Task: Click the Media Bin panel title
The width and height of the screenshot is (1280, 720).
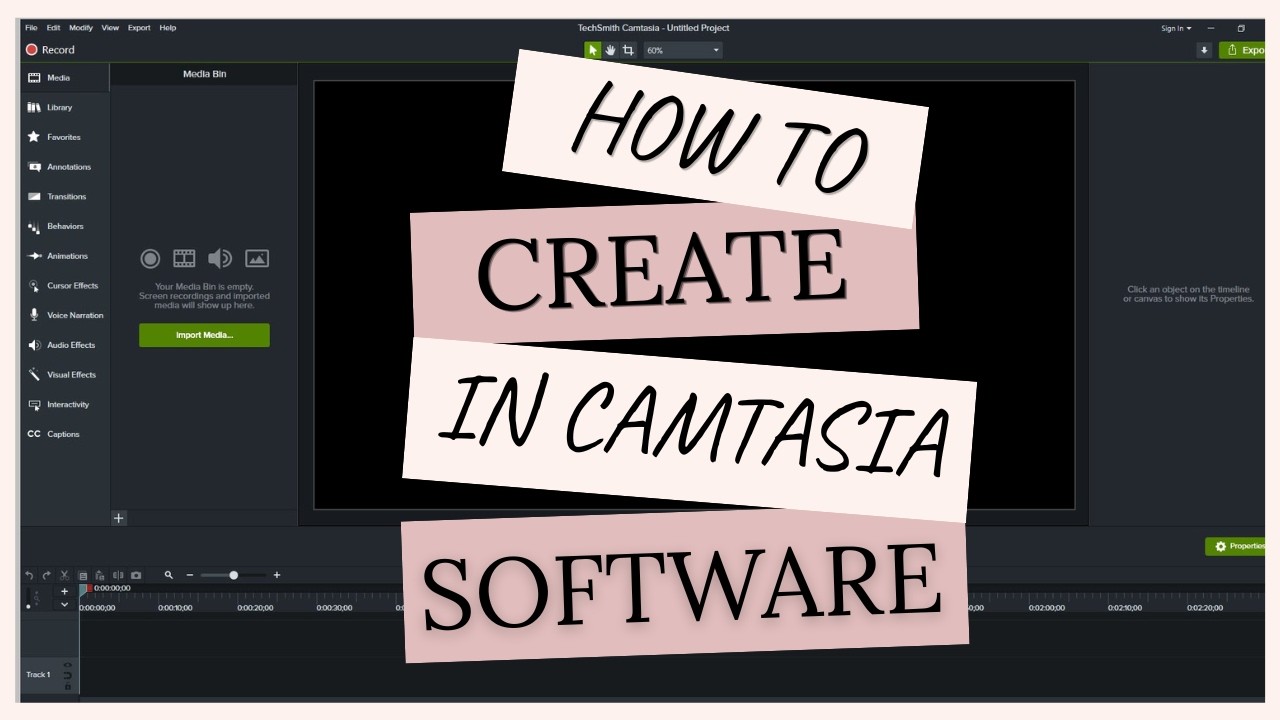Action: pyautogui.click(x=204, y=74)
